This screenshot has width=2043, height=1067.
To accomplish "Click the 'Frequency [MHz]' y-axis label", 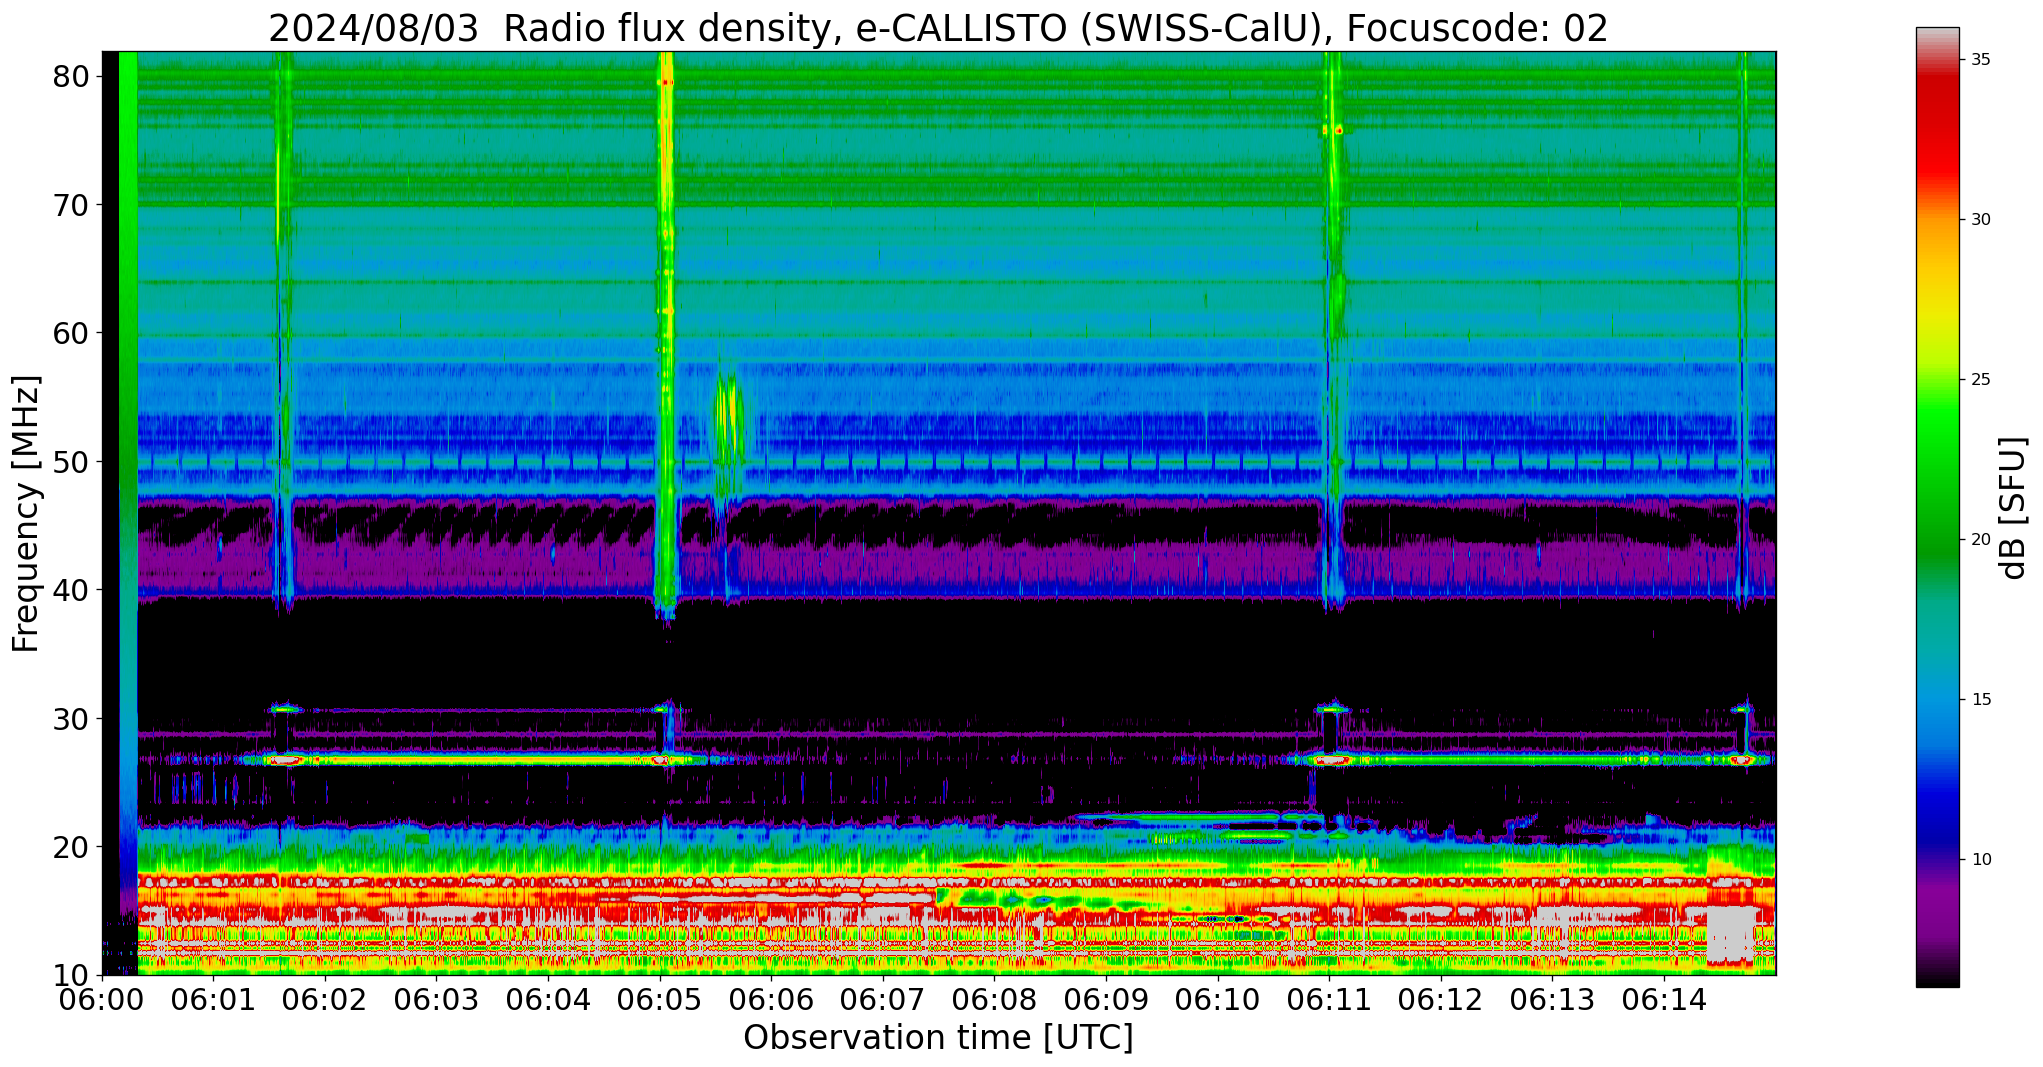I will (26, 513).
